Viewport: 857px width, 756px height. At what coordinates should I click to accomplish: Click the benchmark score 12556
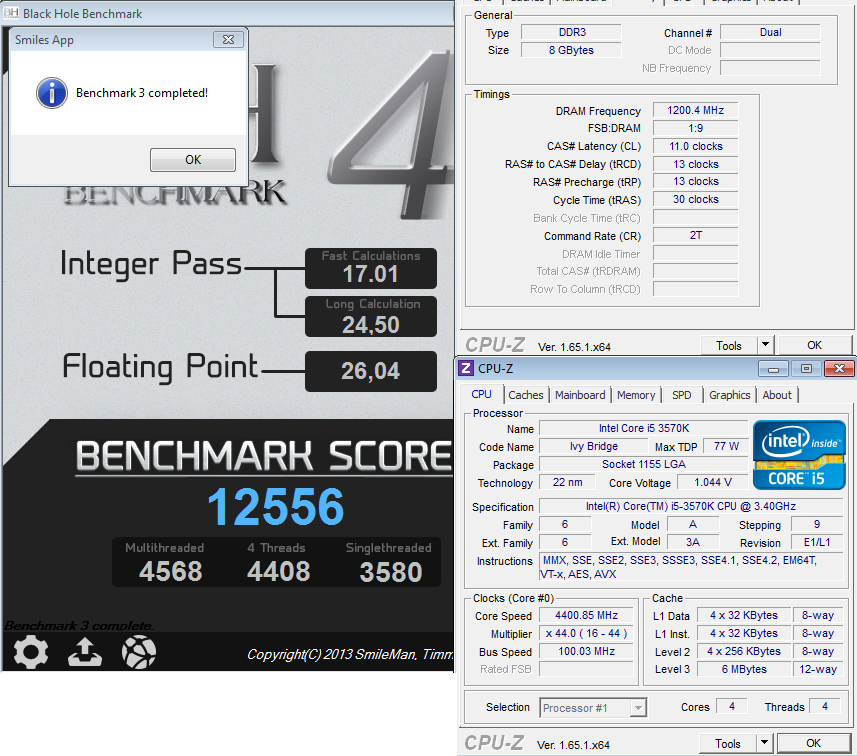click(x=276, y=507)
